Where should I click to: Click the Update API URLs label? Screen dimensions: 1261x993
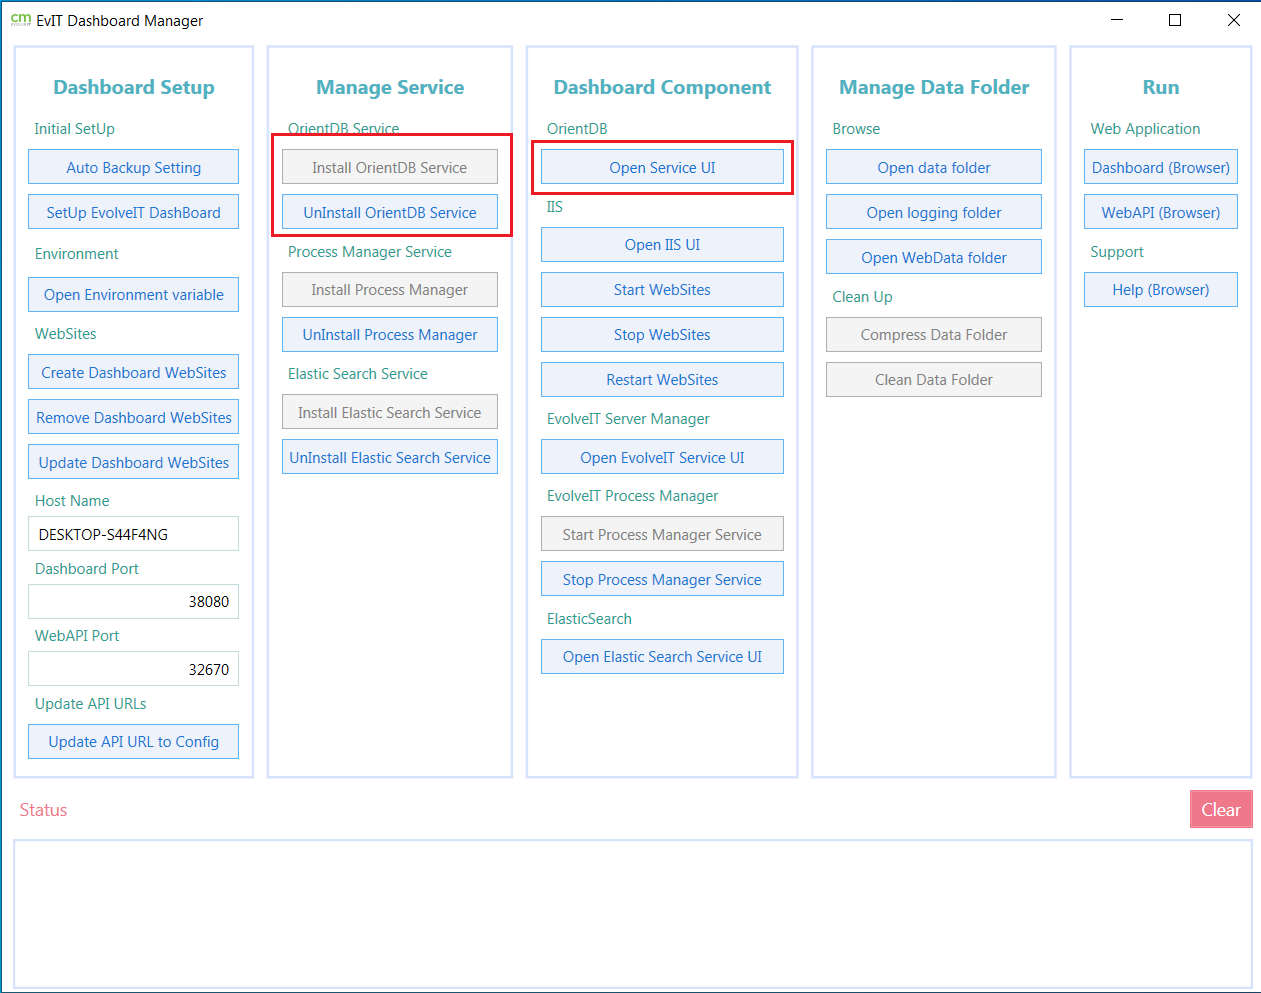click(x=90, y=703)
